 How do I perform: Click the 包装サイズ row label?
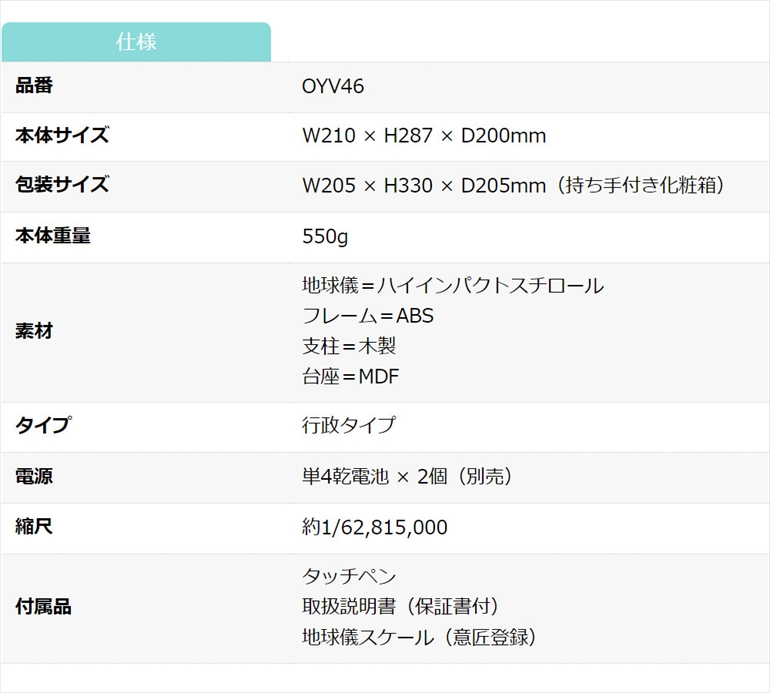[62, 185]
